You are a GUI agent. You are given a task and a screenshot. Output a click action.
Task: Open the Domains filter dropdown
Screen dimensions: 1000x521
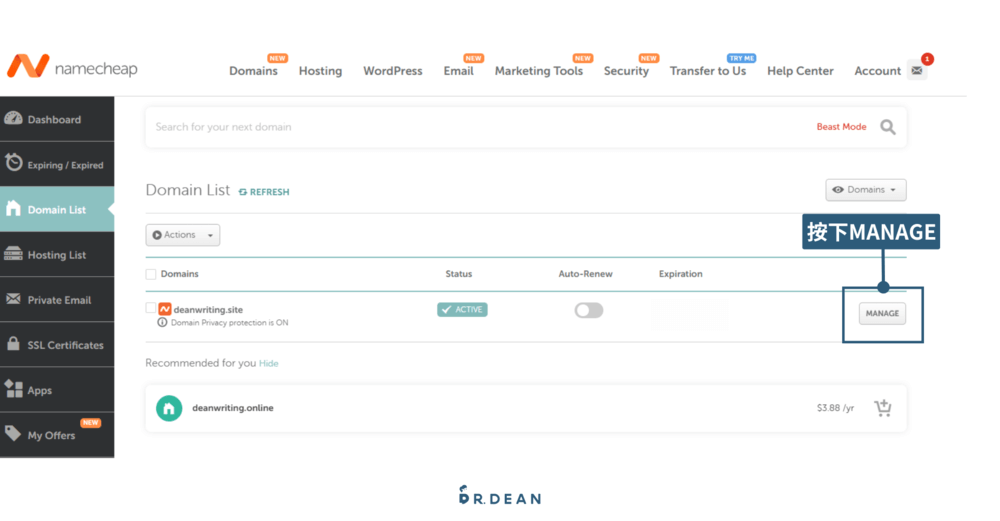point(865,190)
